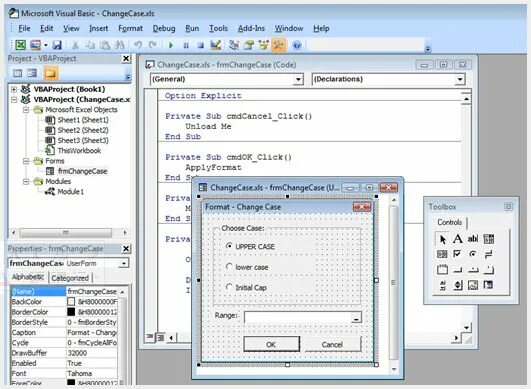Select the TextBox tool in Toolbox
The height and width of the screenshot is (389, 531).
473,239
